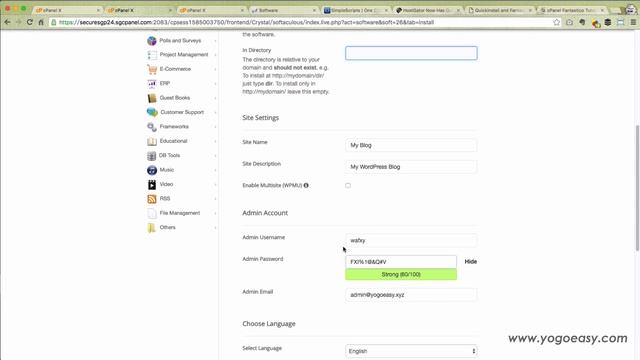Open the Project Management category icon
640x360 pixels.
click(x=152, y=55)
